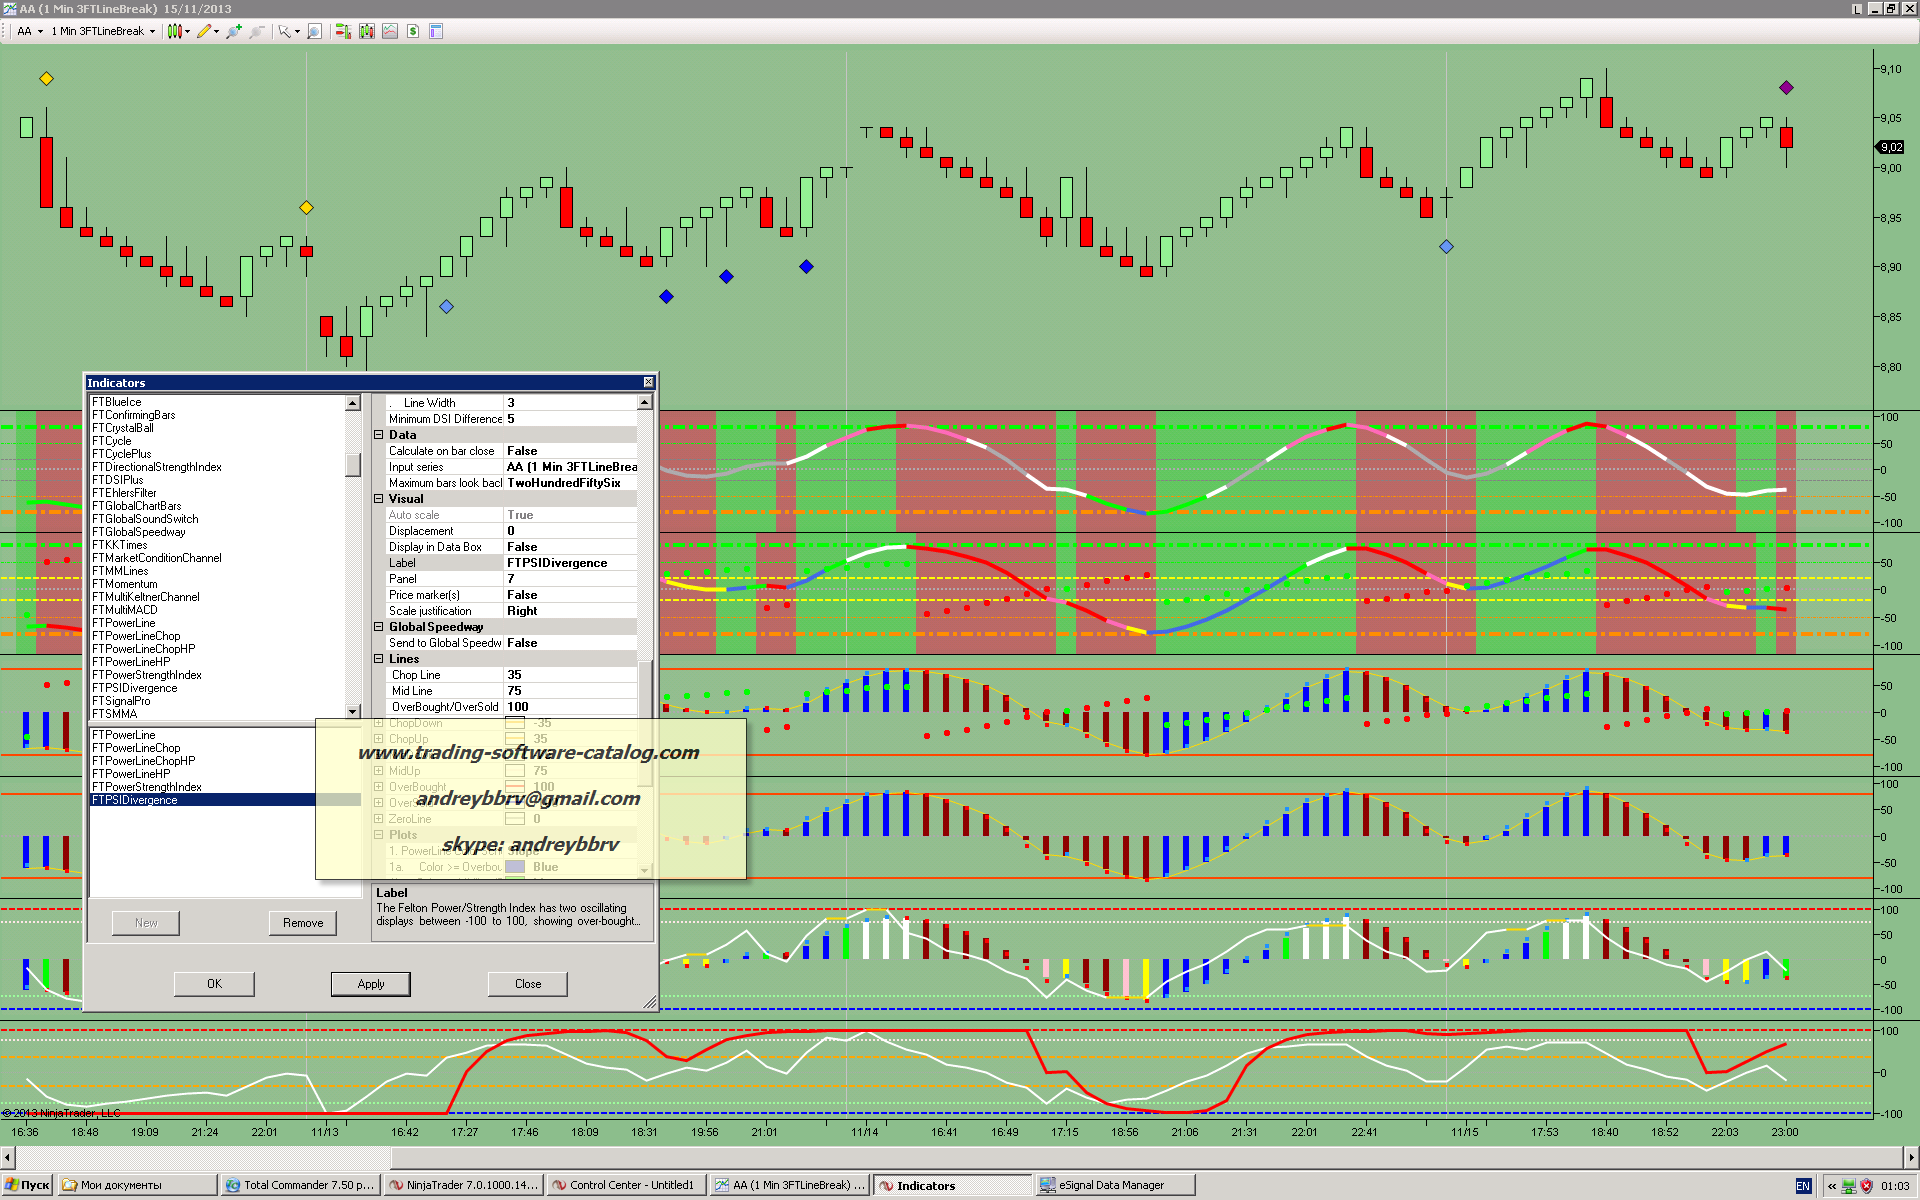
Task: Open the chart style candlestick dropdown
Action: [178, 31]
